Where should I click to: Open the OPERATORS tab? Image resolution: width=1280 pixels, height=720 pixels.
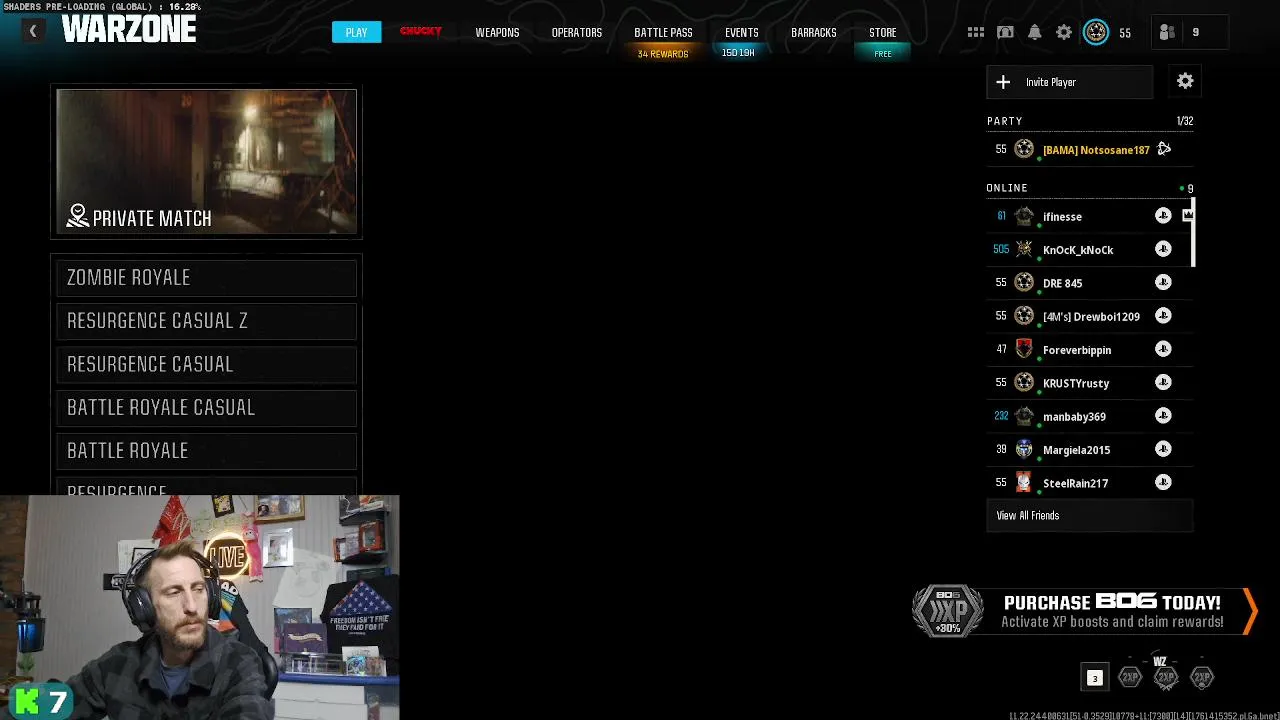pyautogui.click(x=577, y=32)
